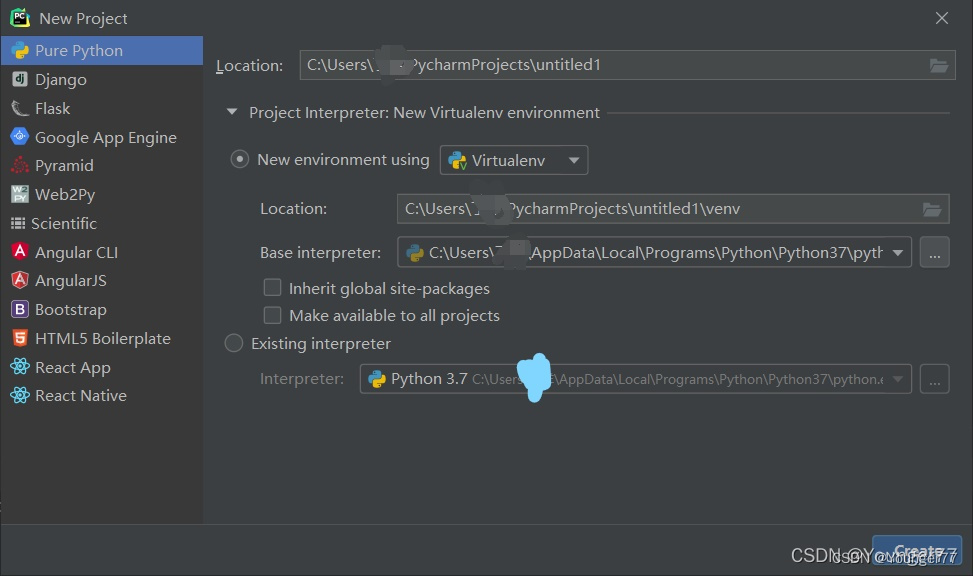Select Google App Engine label
This screenshot has height=576, width=973.
[106, 138]
